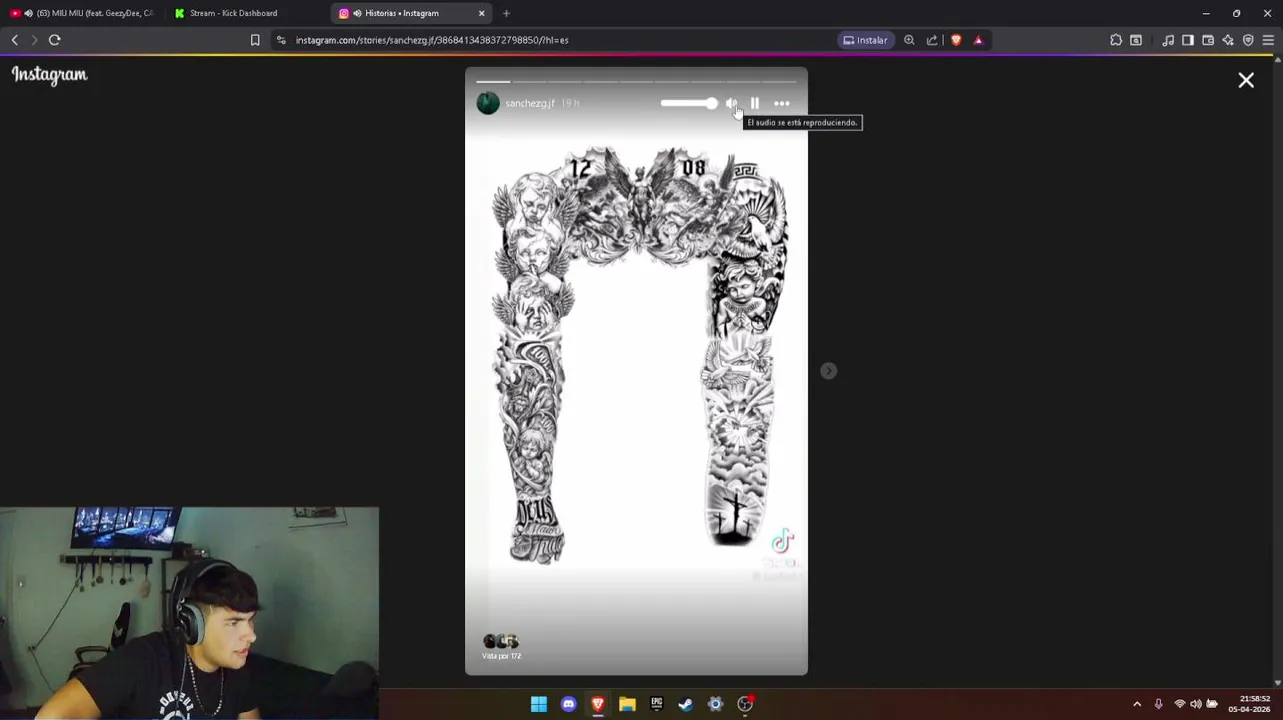This screenshot has height=720, width=1283.
Task: Open the zoom magnifier icon in the address bar
Action: [909, 40]
